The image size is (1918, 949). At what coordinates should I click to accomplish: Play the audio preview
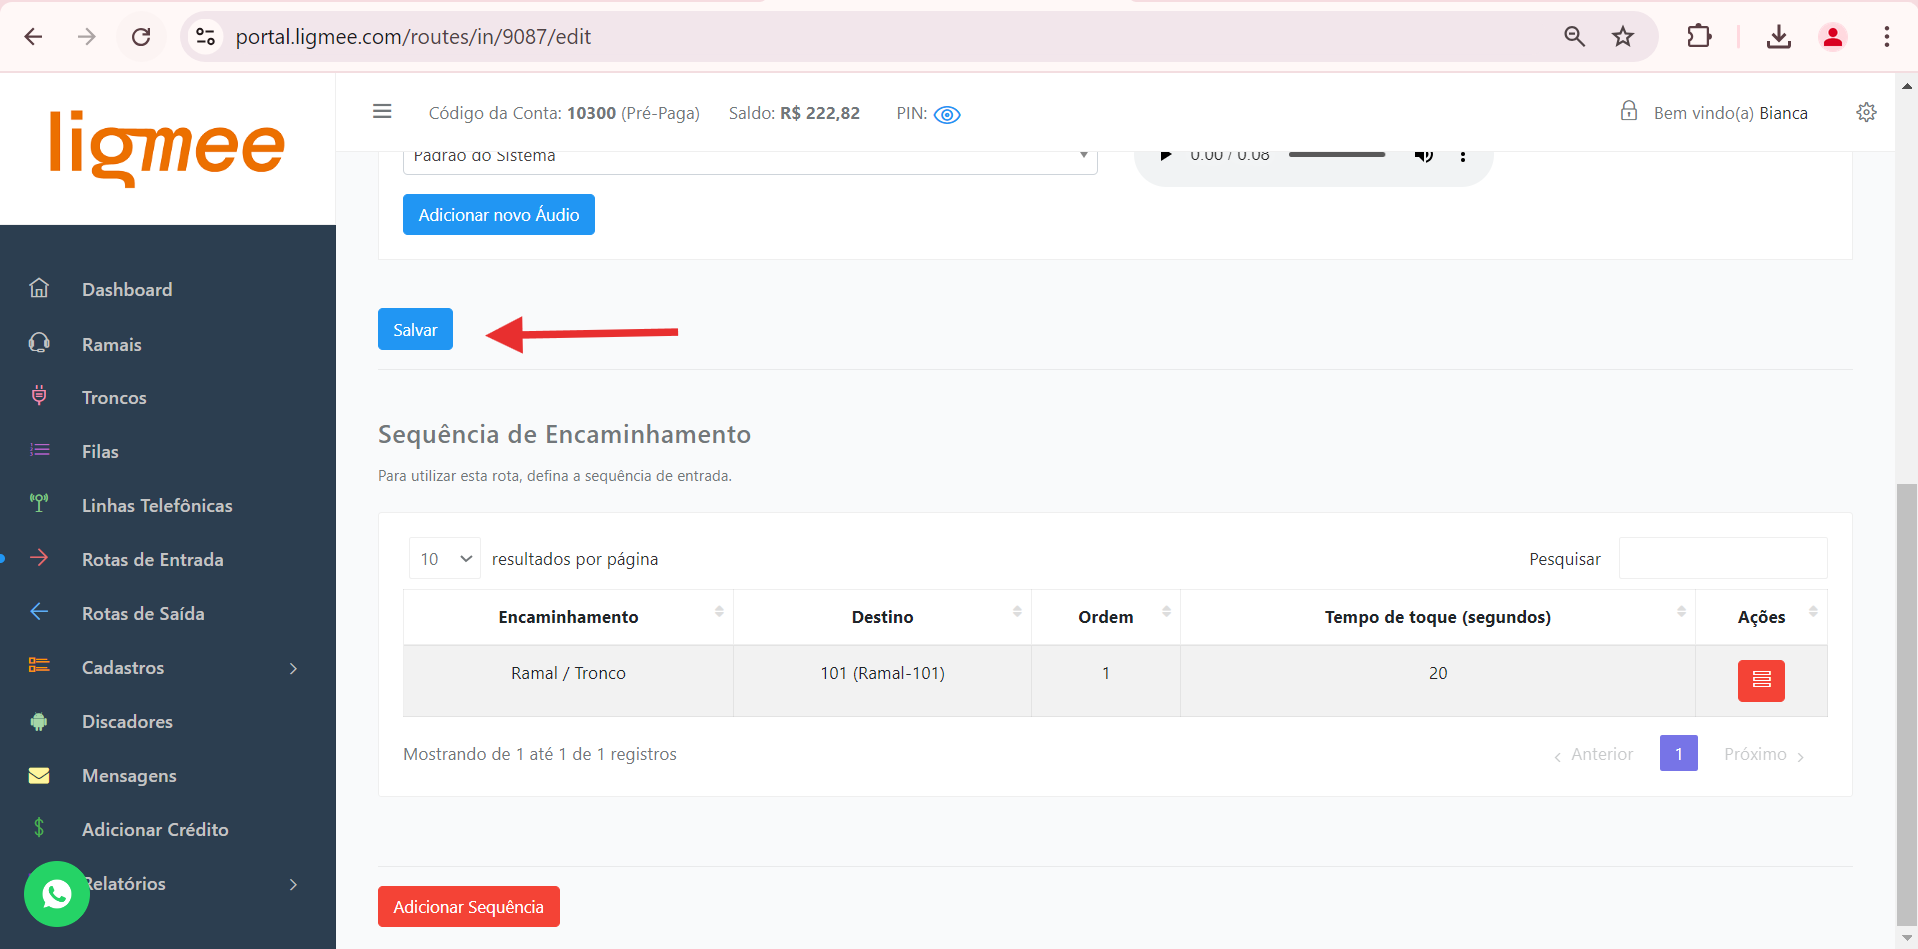pos(1165,156)
